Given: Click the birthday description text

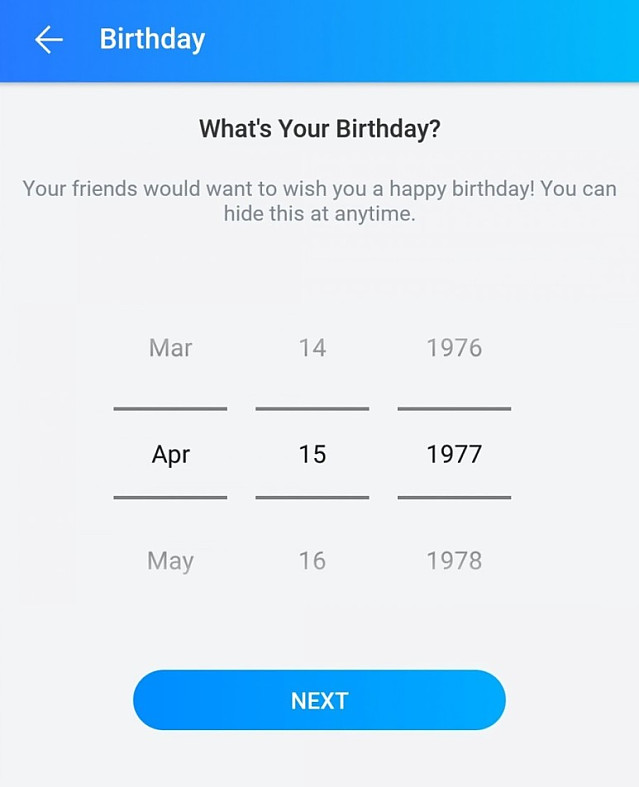Looking at the screenshot, I should click(x=319, y=201).
